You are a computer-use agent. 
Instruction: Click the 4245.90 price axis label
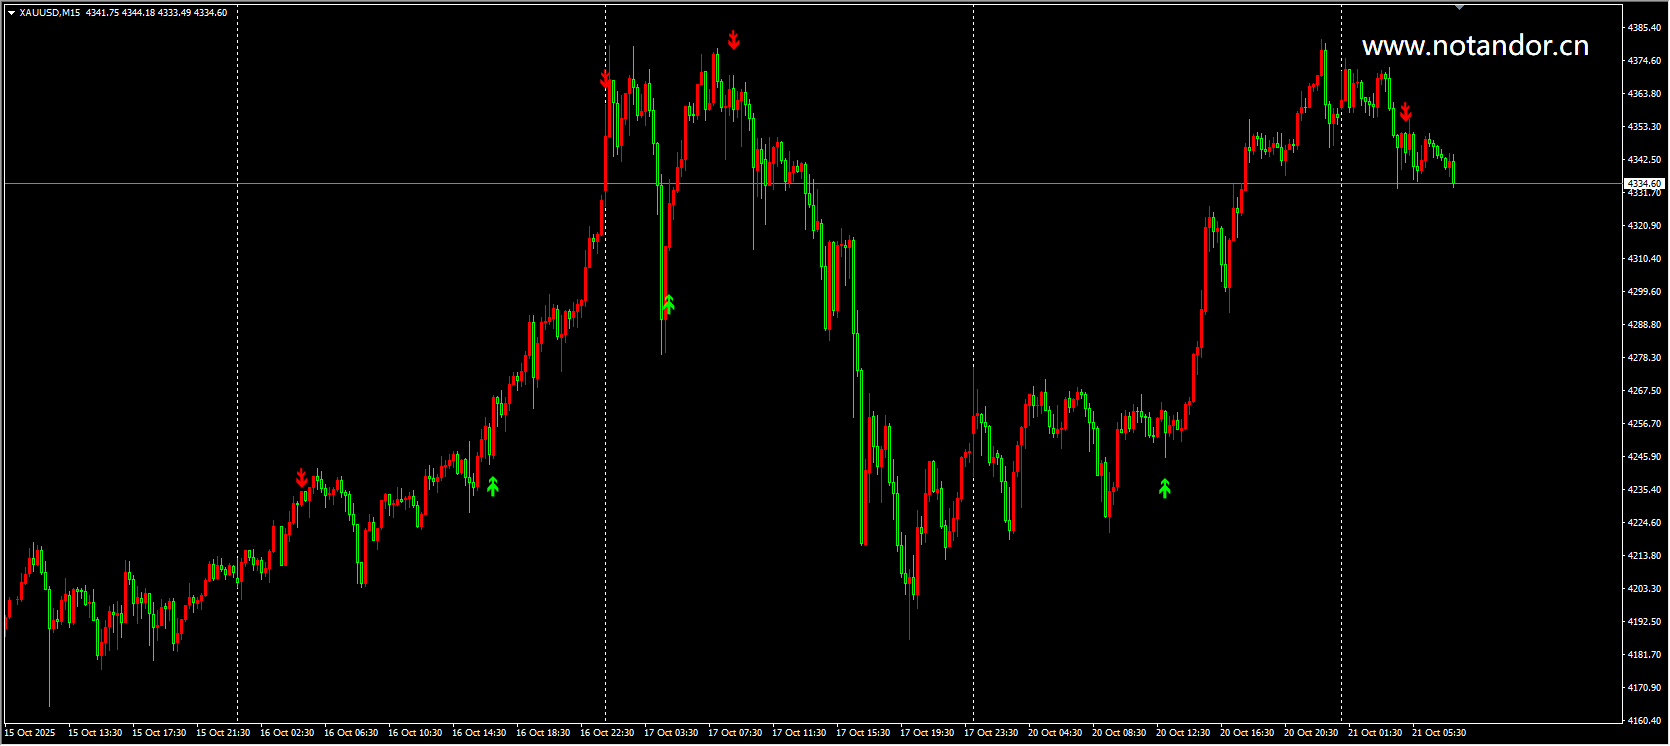point(1645,457)
